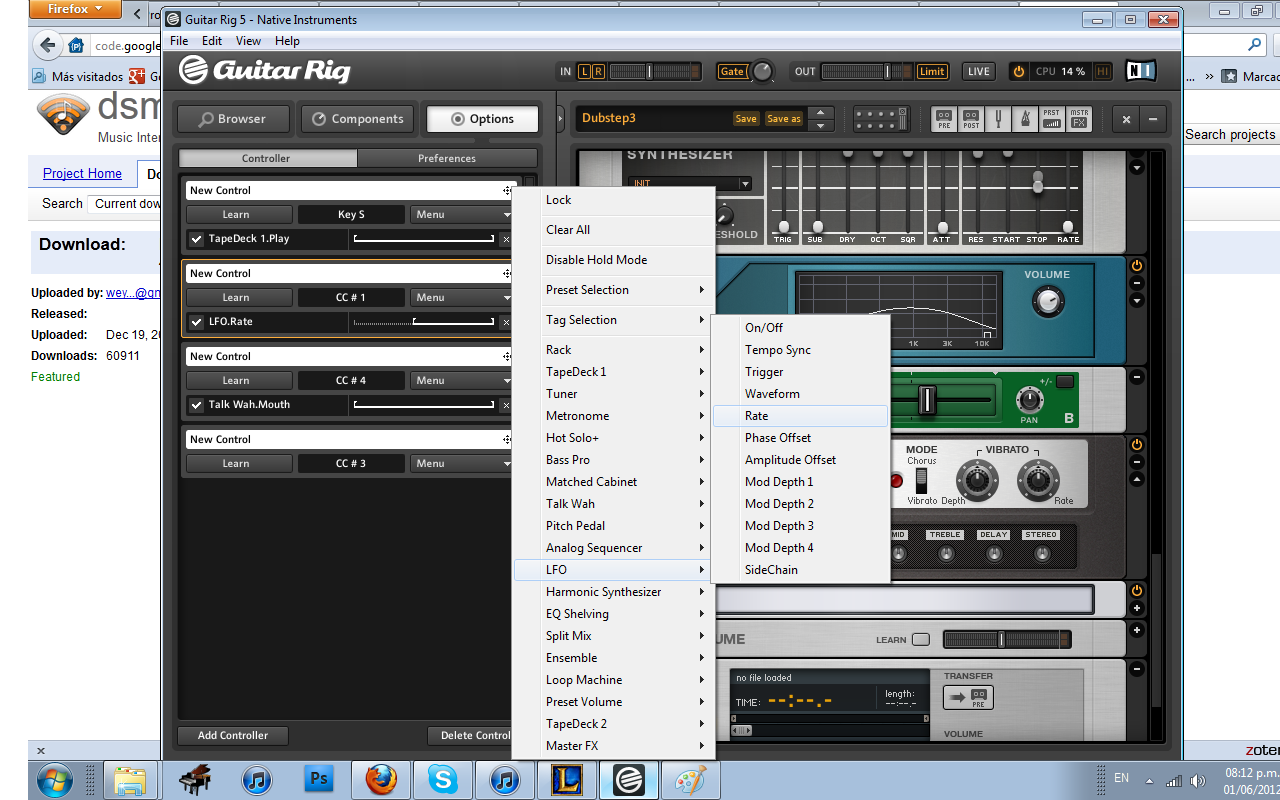Screen dimensions: 1280x800
Task: Switch to the Preferences tab
Action: click(447, 158)
